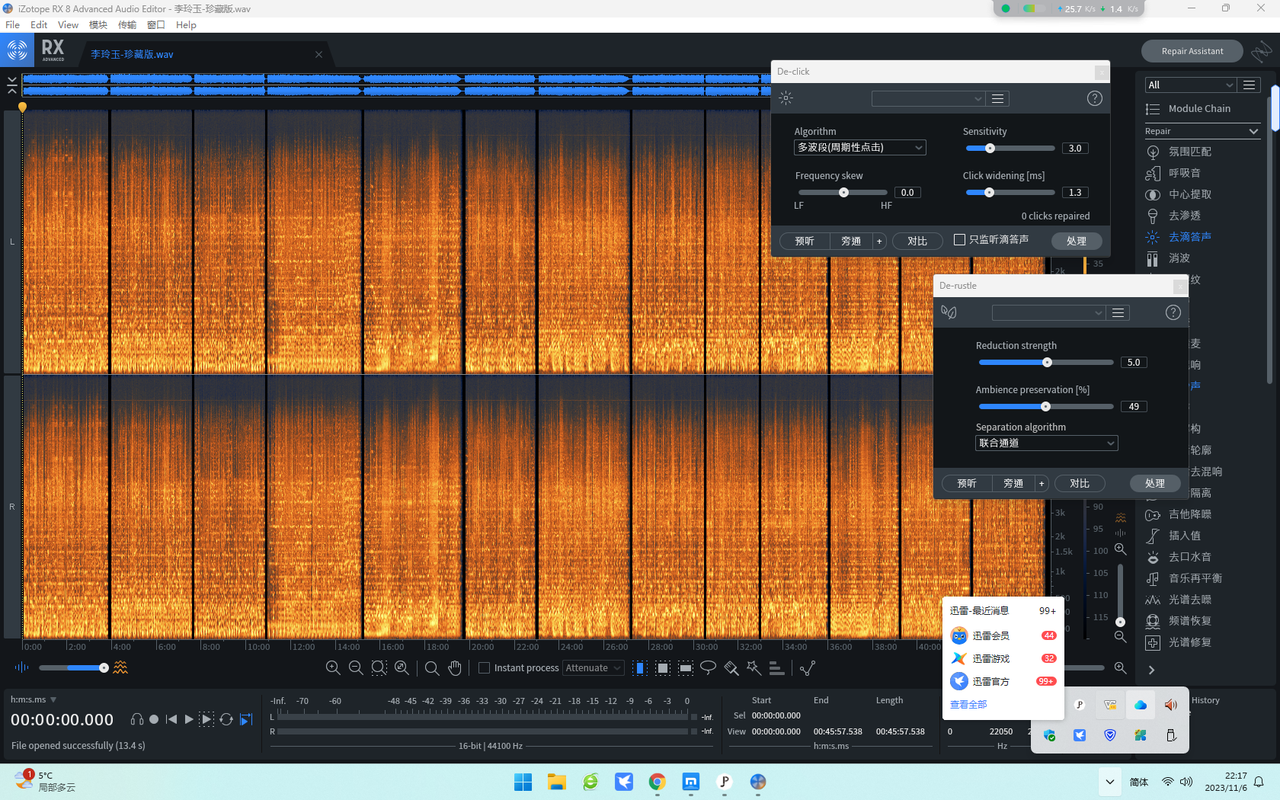
Task: Start recording with the record button
Action: pyautogui.click(x=154, y=720)
